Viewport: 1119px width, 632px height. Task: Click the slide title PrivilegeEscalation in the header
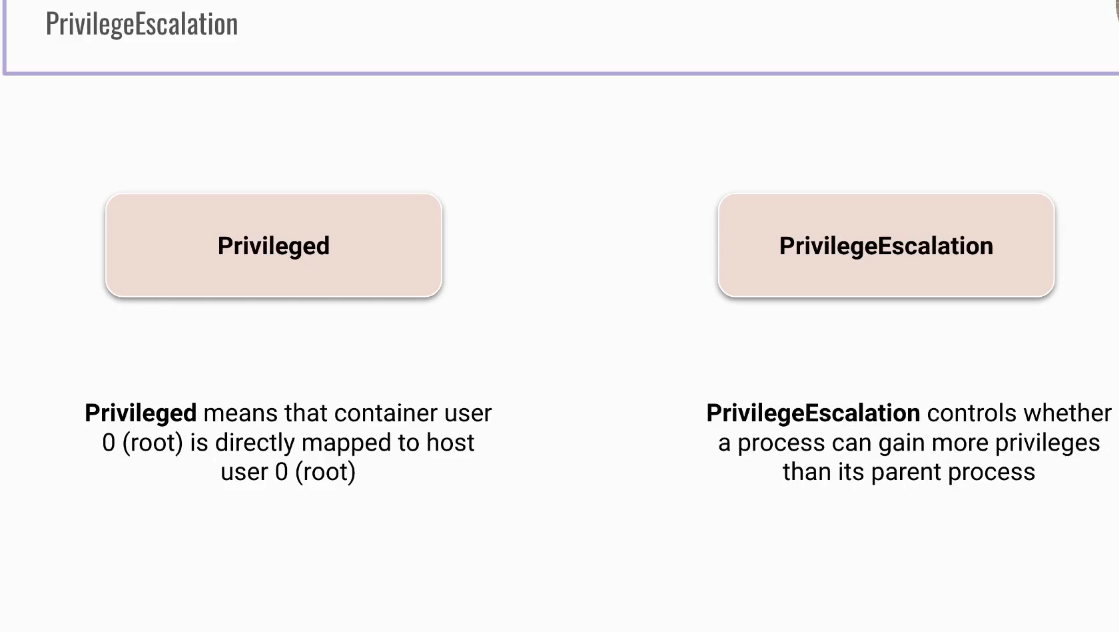click(x=141, y=24)
